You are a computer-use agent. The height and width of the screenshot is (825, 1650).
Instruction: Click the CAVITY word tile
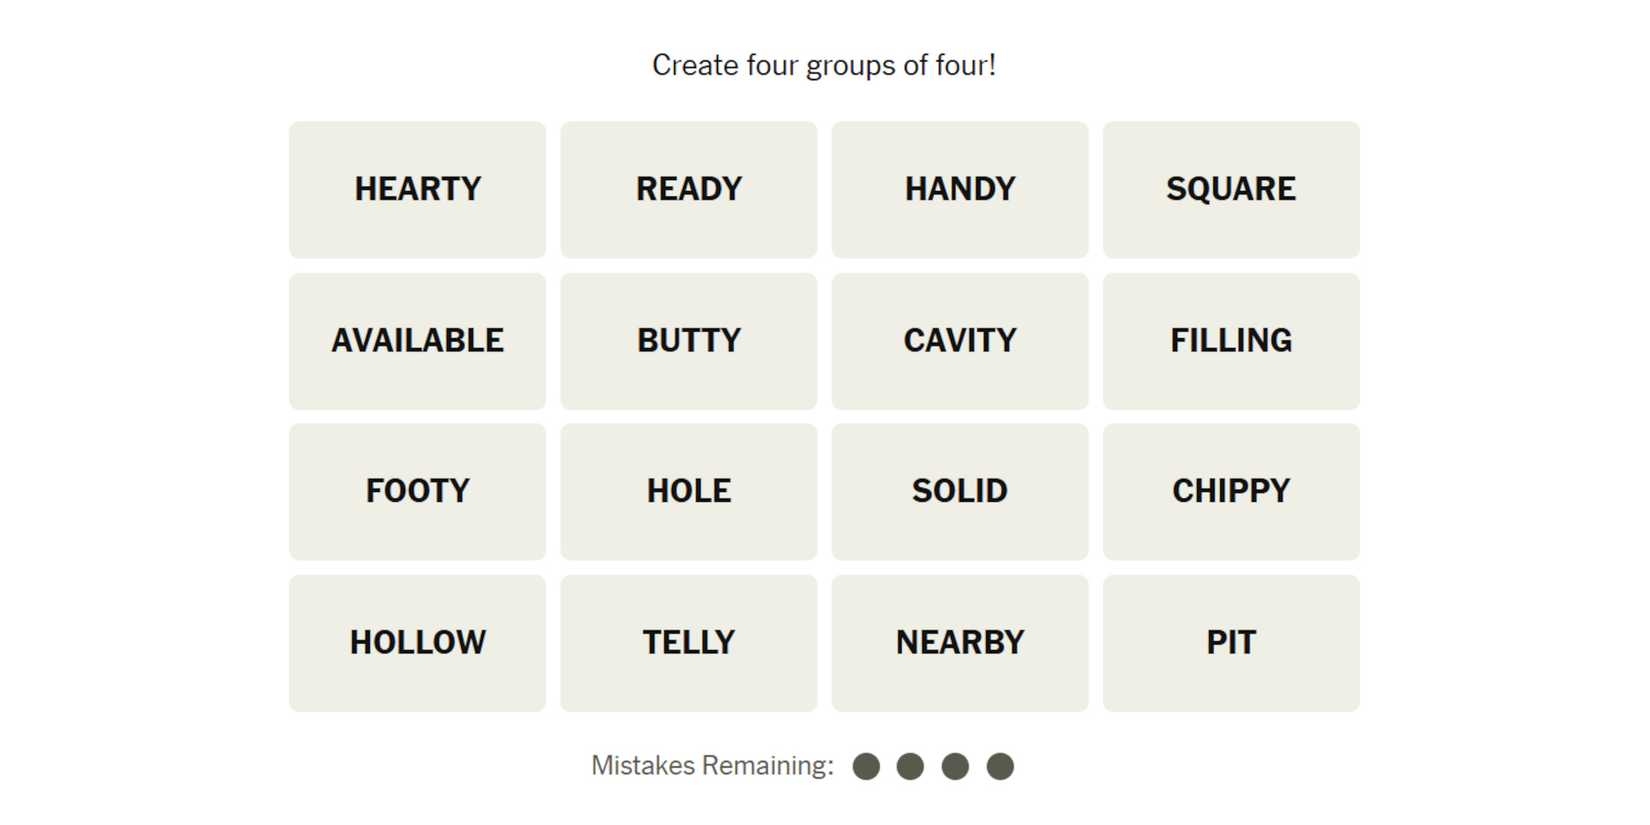(x=959, y=340)
